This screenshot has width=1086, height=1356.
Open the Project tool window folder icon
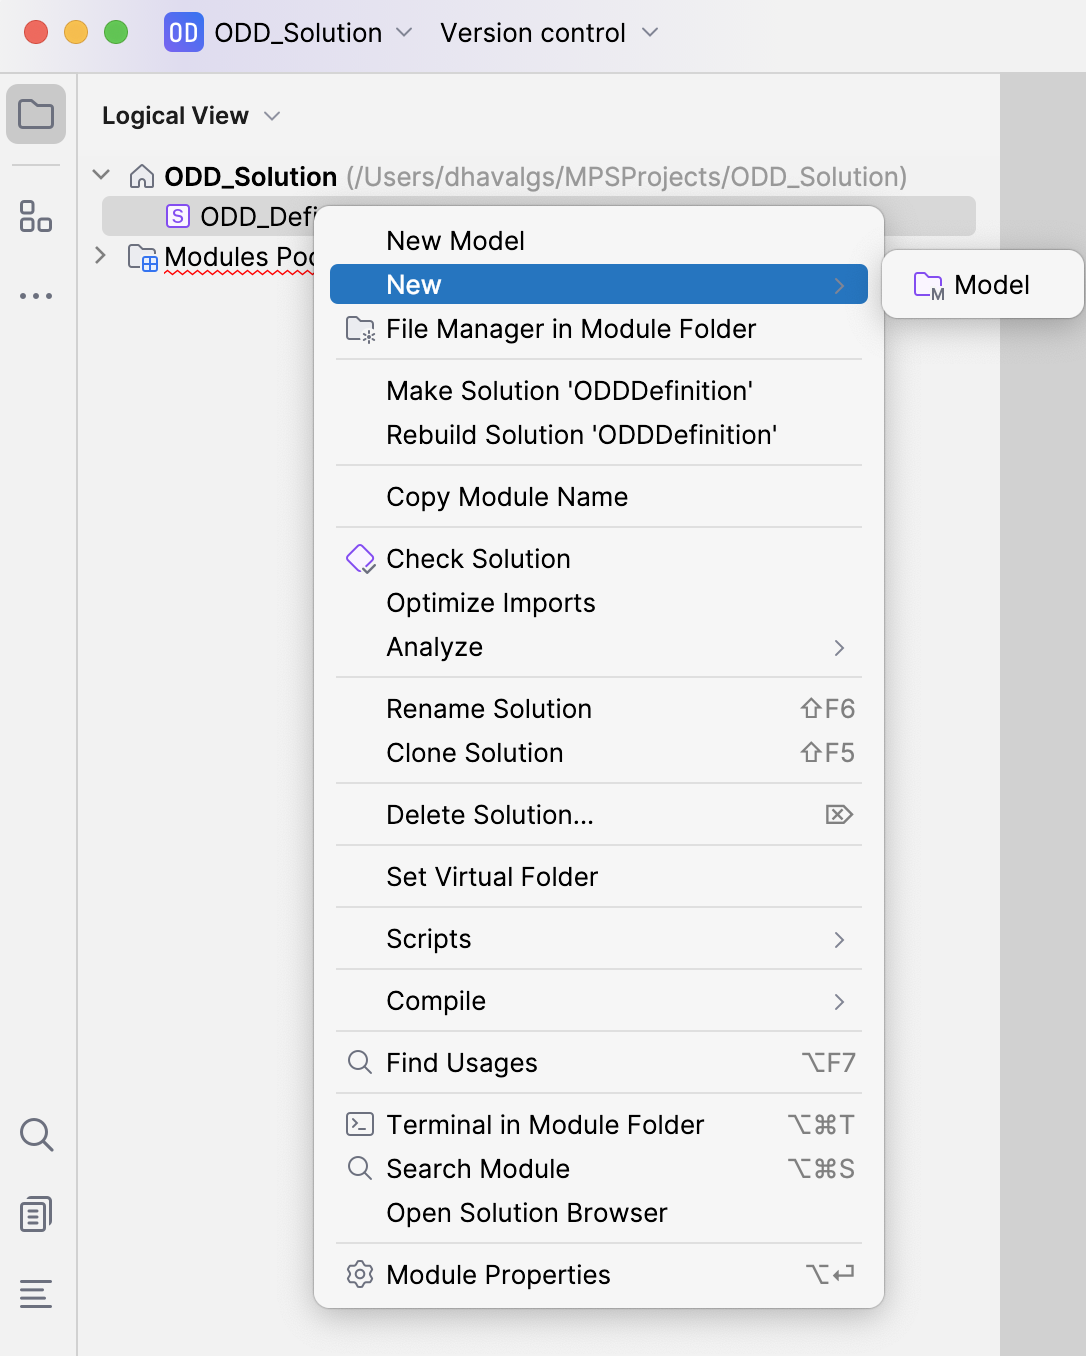[36, 114]
